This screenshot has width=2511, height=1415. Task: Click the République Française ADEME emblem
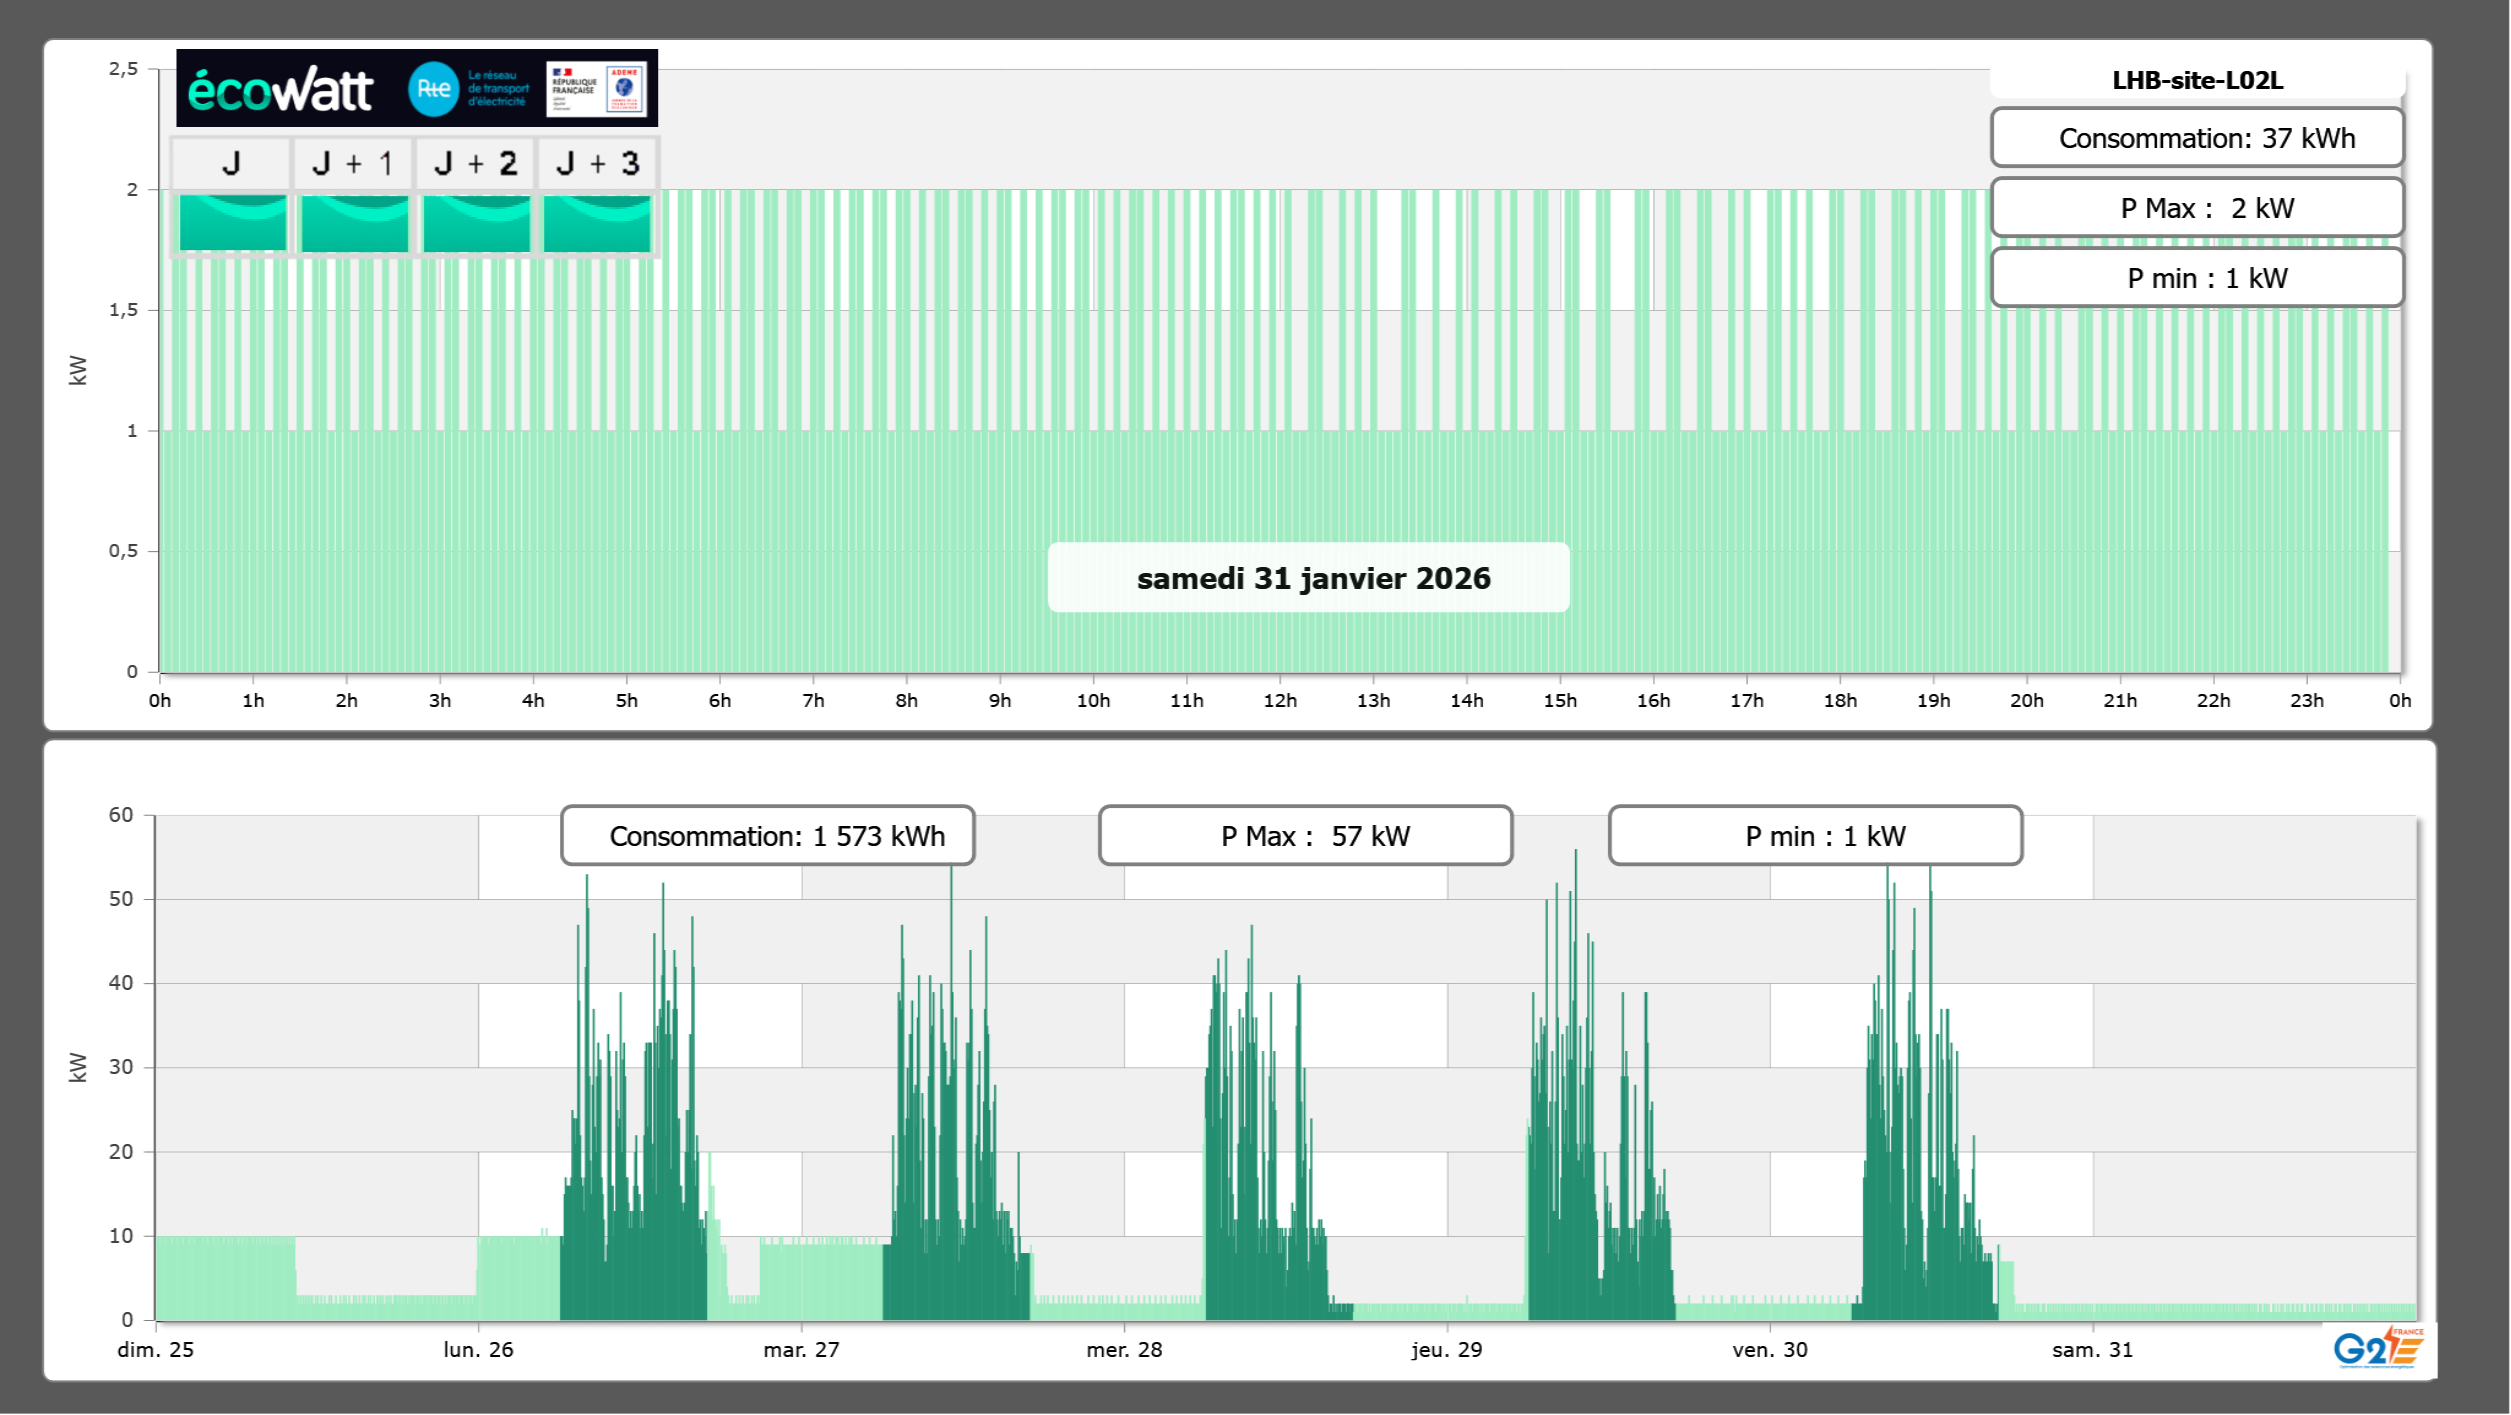click(x=597, y=89)
